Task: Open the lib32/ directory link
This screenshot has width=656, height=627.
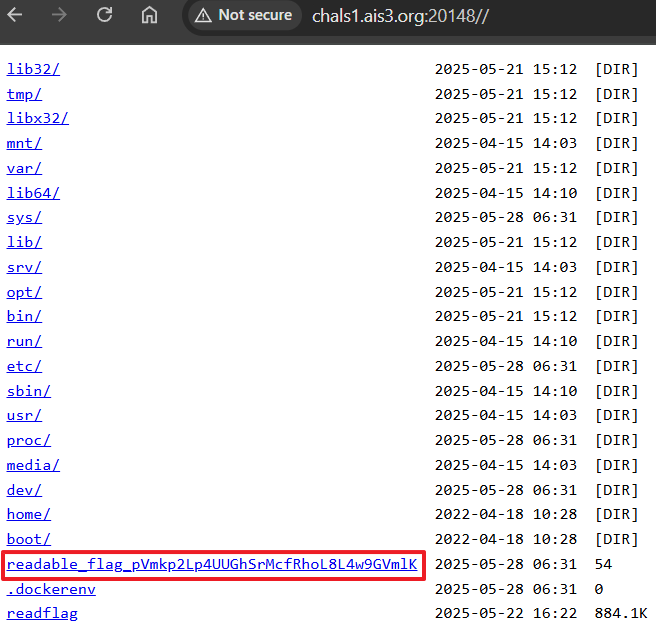Action: point(33,69)
